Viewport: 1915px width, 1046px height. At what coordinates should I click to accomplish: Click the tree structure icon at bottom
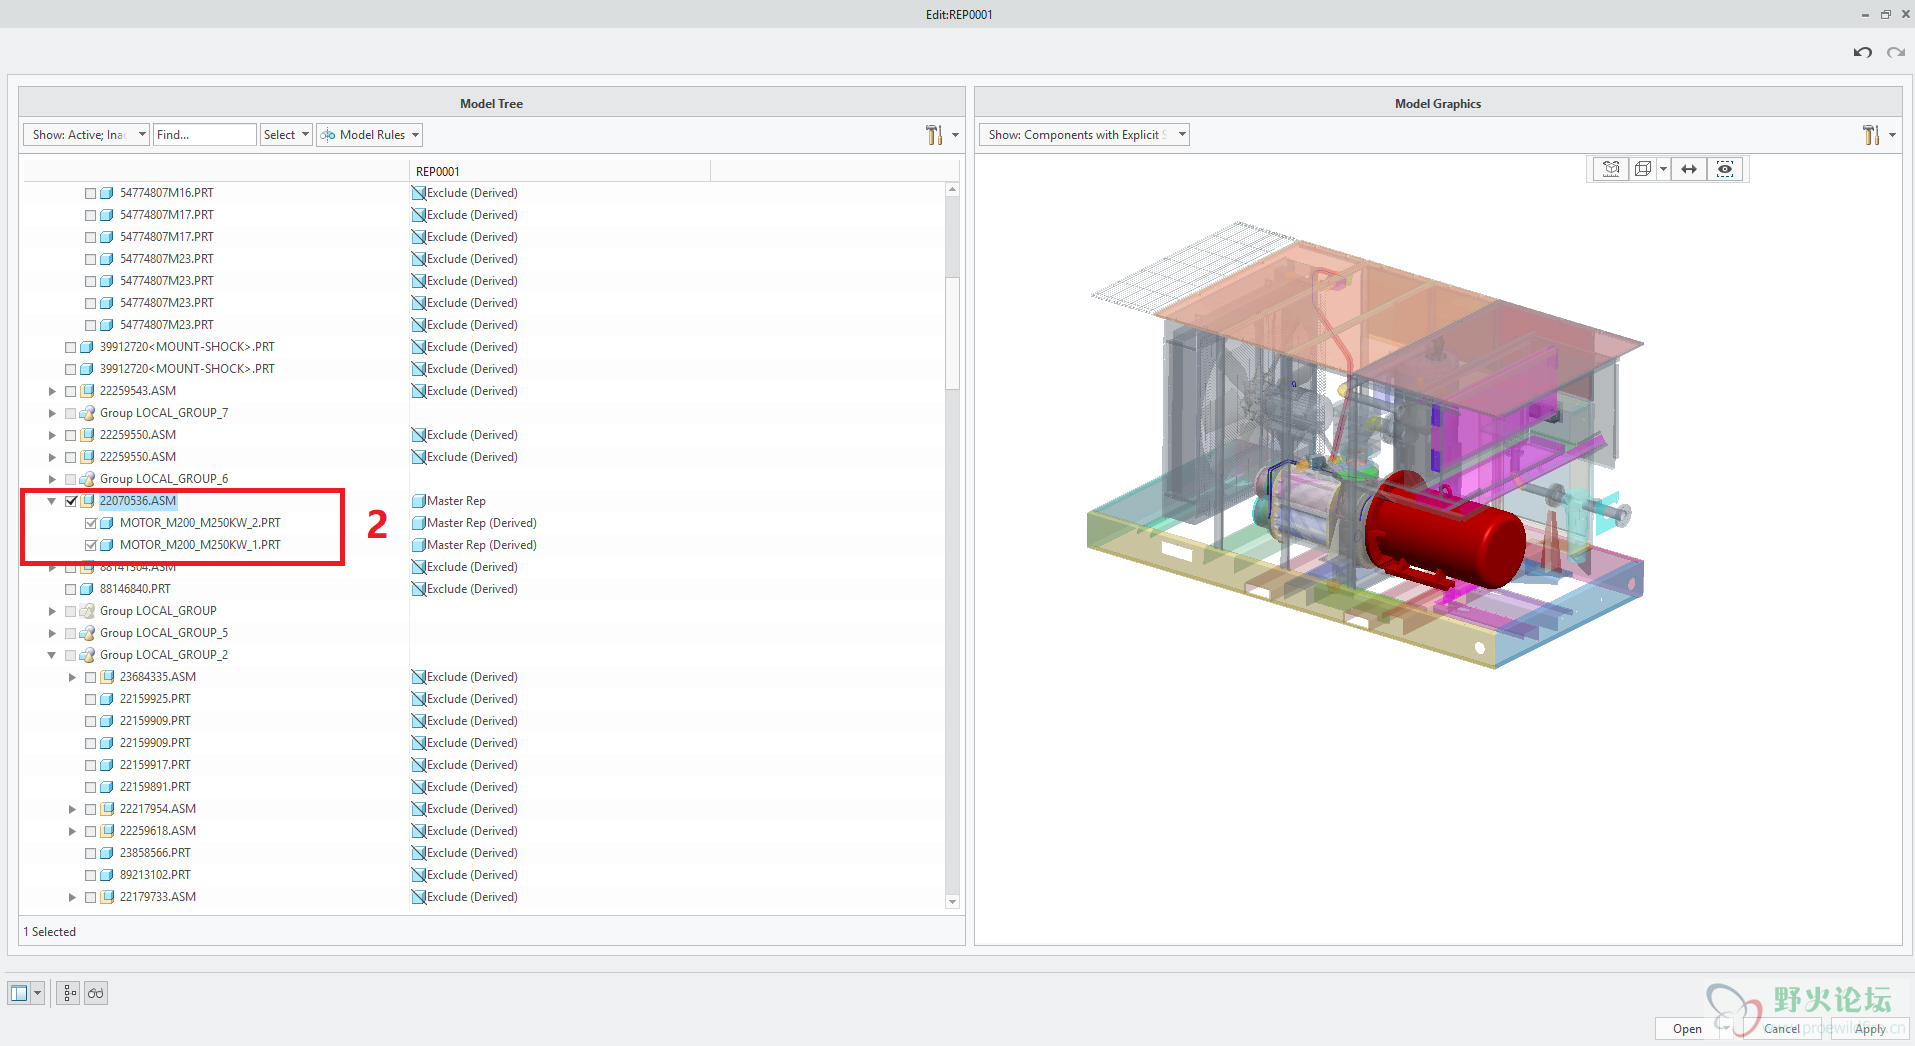[x=68, y=993]
